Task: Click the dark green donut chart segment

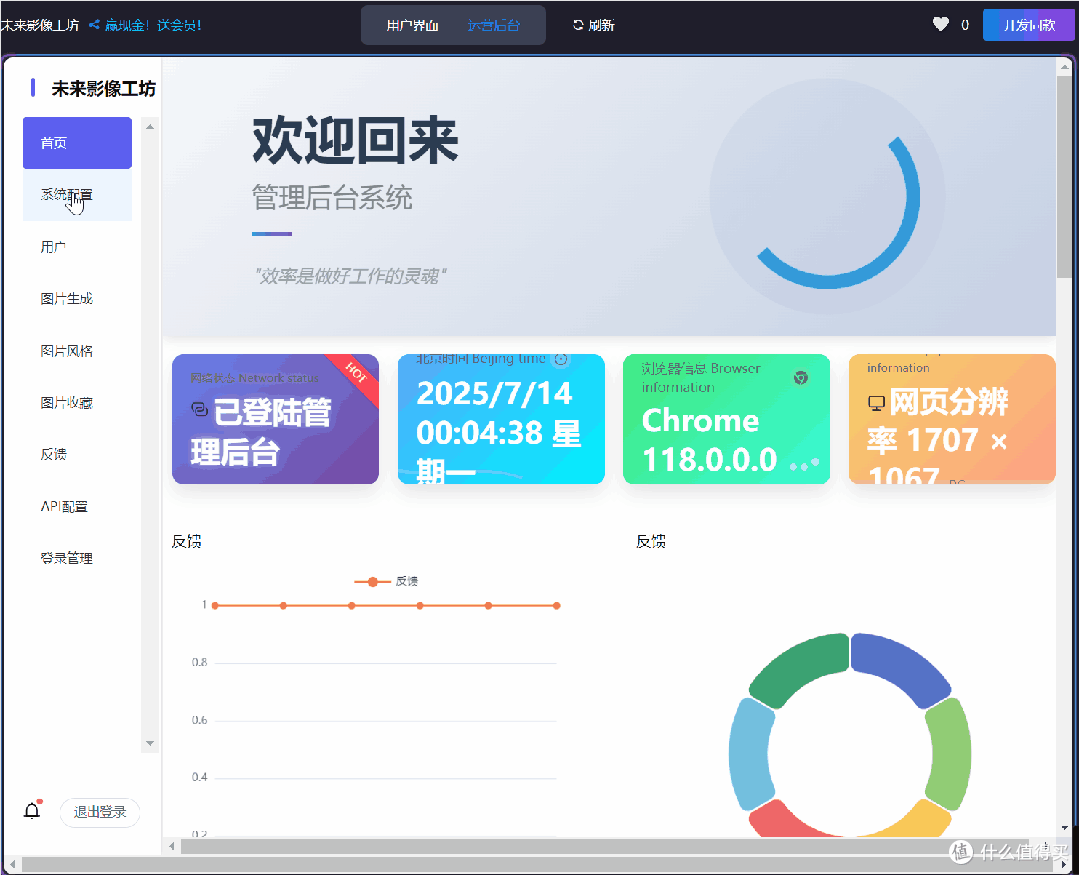Action: tap(797, 667)
